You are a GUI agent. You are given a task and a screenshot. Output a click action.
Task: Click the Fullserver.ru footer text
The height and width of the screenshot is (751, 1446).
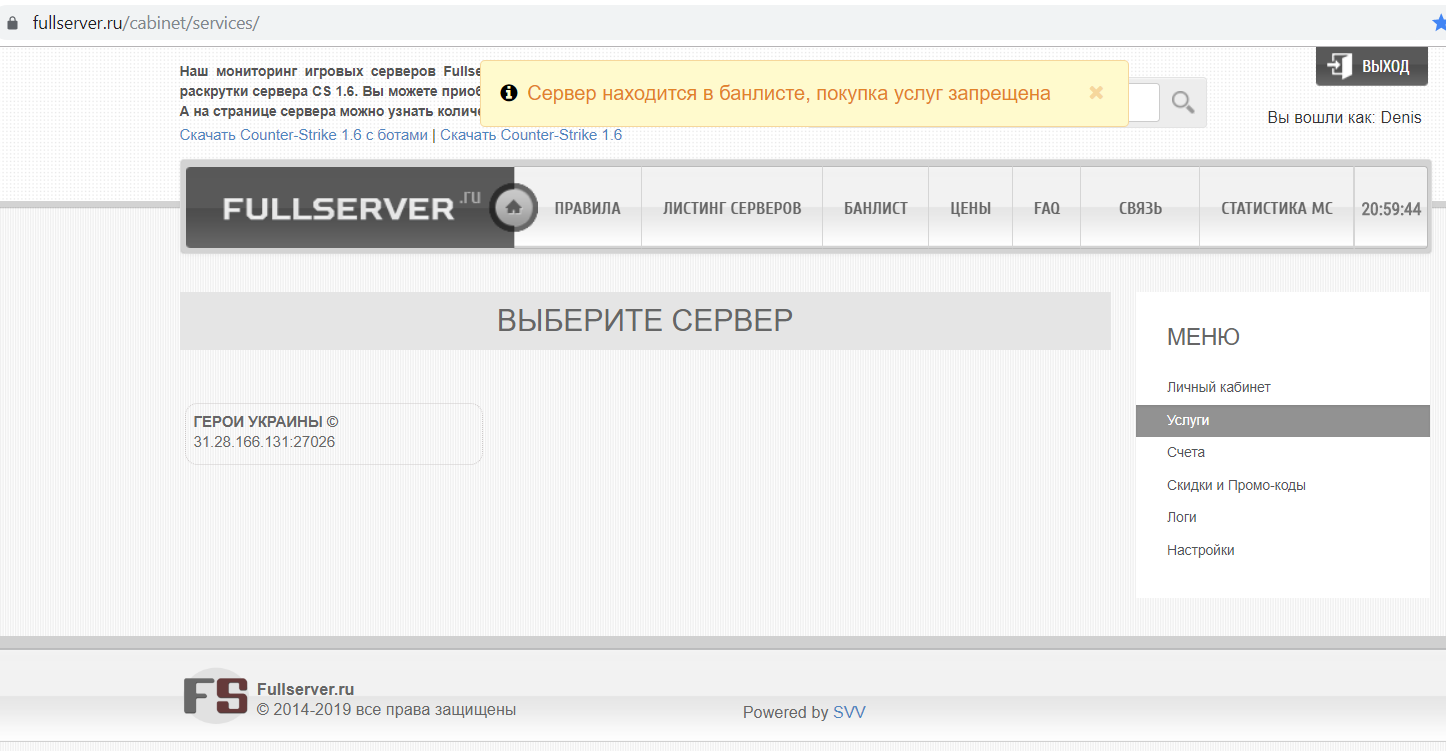tap(305, 689)
